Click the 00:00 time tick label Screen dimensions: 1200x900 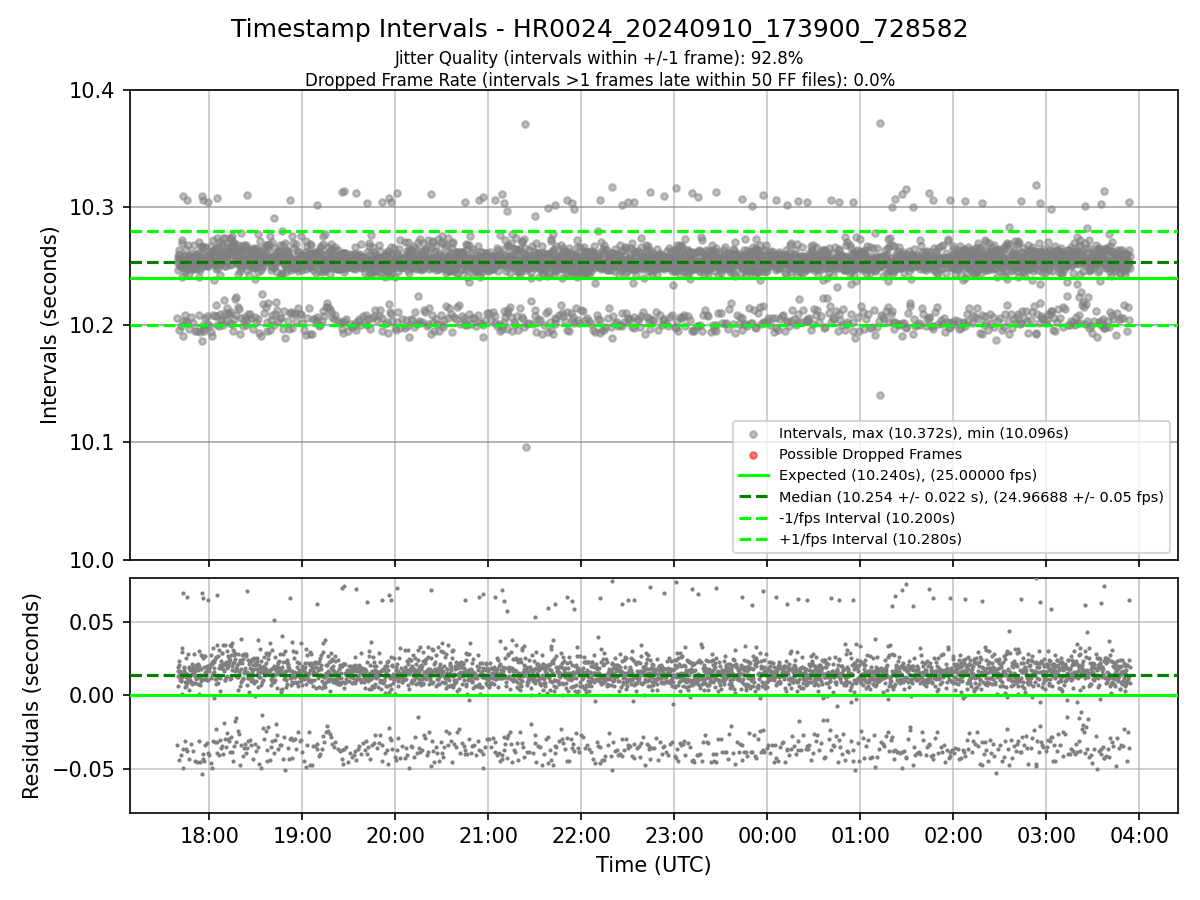pyautogui.click(x=767, y=834)
